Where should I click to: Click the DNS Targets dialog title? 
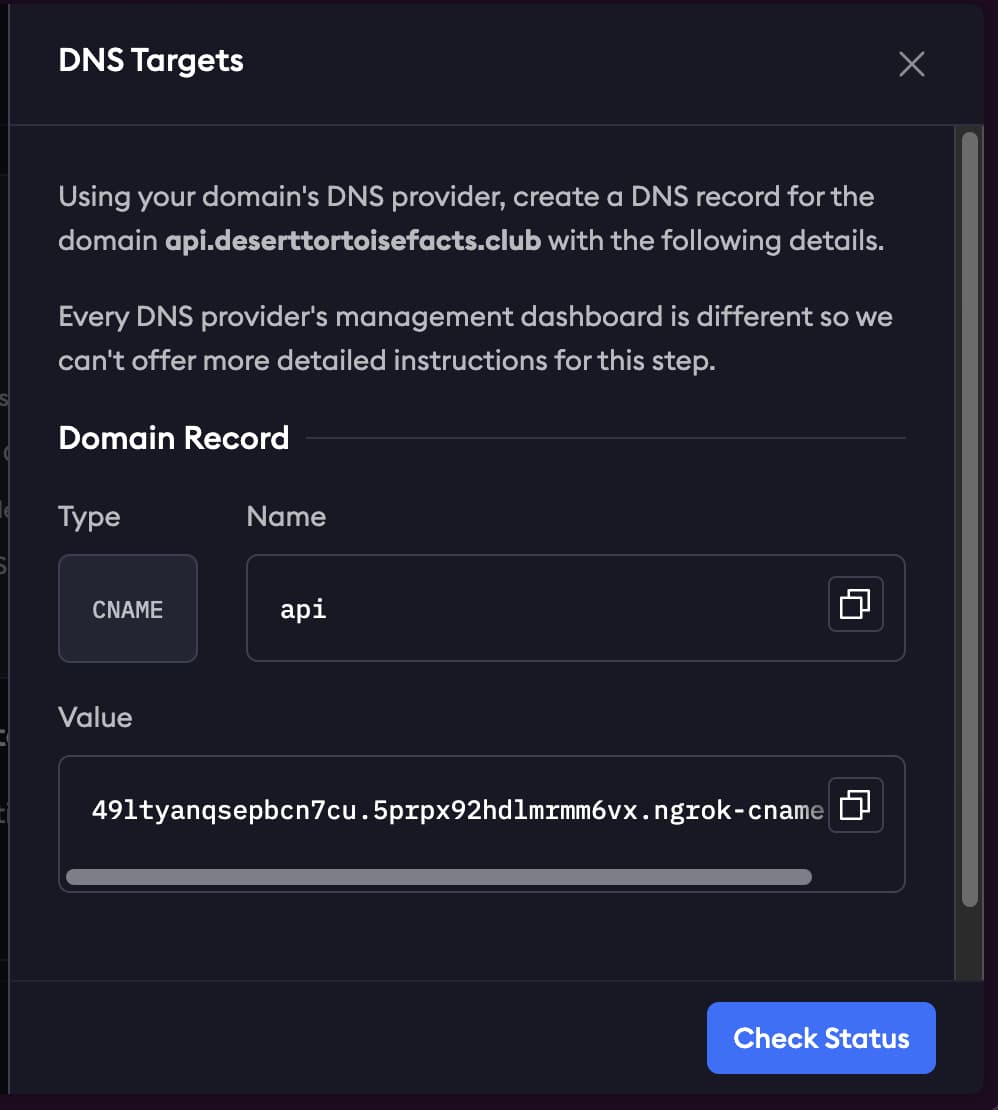tap(151, 61)
